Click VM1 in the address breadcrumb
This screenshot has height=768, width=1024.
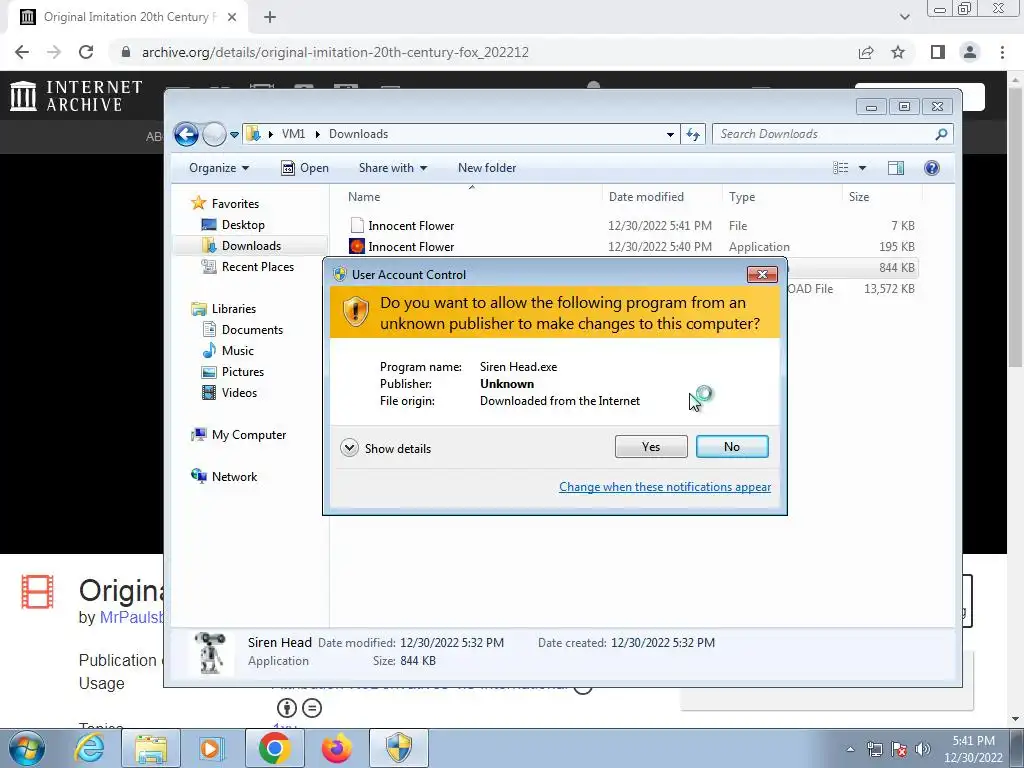[293, 134]
